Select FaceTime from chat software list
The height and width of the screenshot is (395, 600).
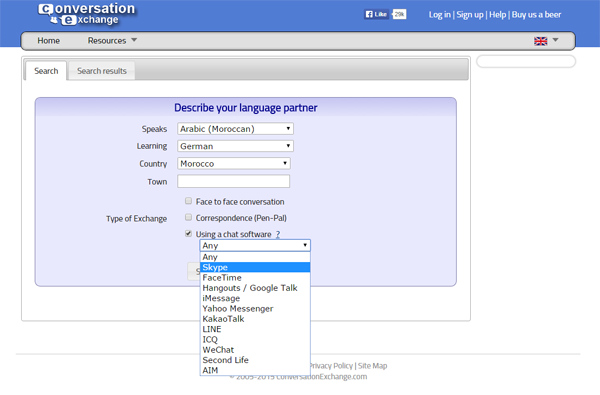point(255,277)
